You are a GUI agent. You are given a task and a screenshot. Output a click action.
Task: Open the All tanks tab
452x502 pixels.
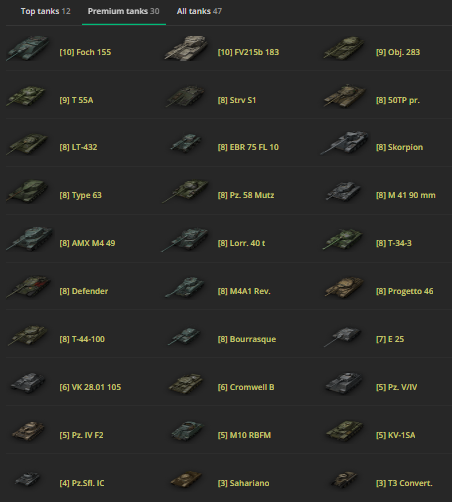pyautogui.click(x=199, y=11)
